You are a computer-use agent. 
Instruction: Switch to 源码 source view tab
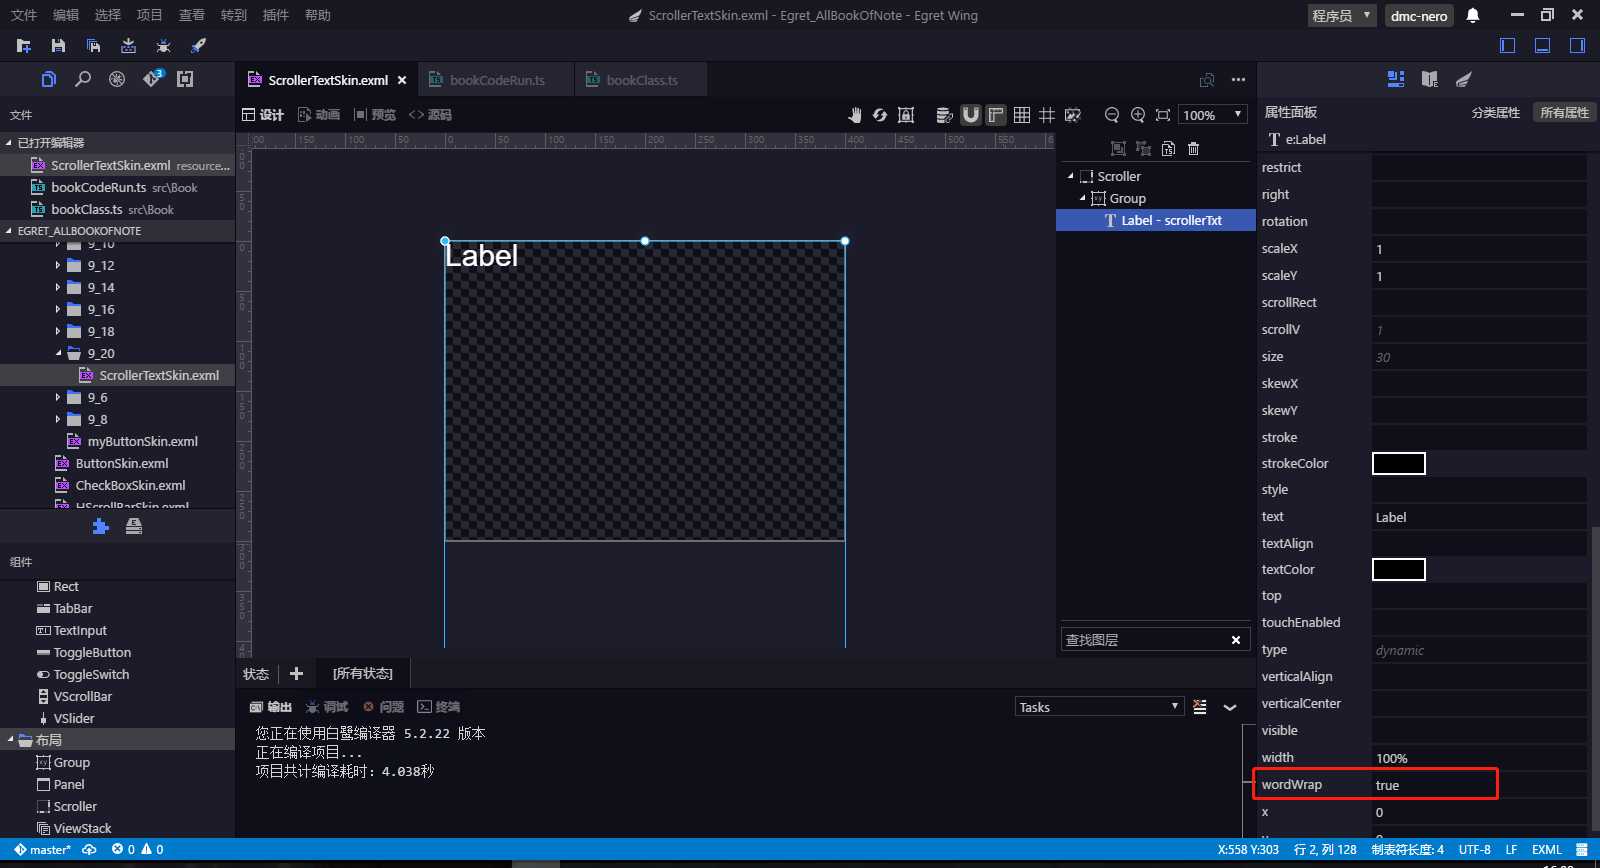pos(430,115)
